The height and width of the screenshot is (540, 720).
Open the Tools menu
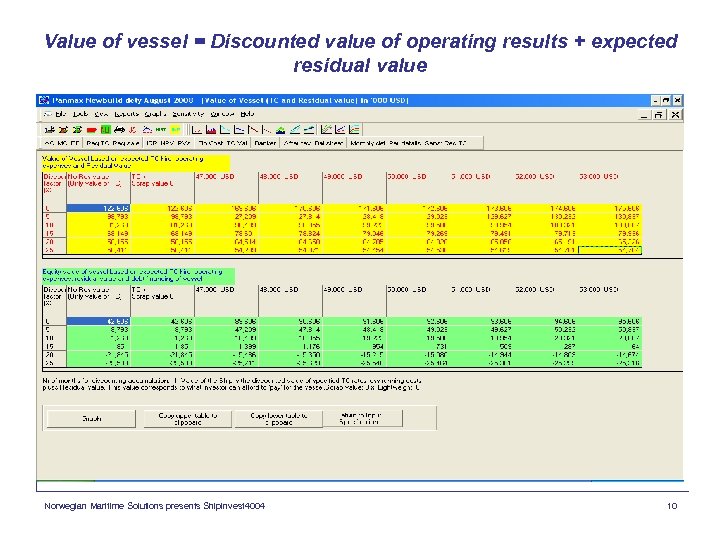coord(81,114)
